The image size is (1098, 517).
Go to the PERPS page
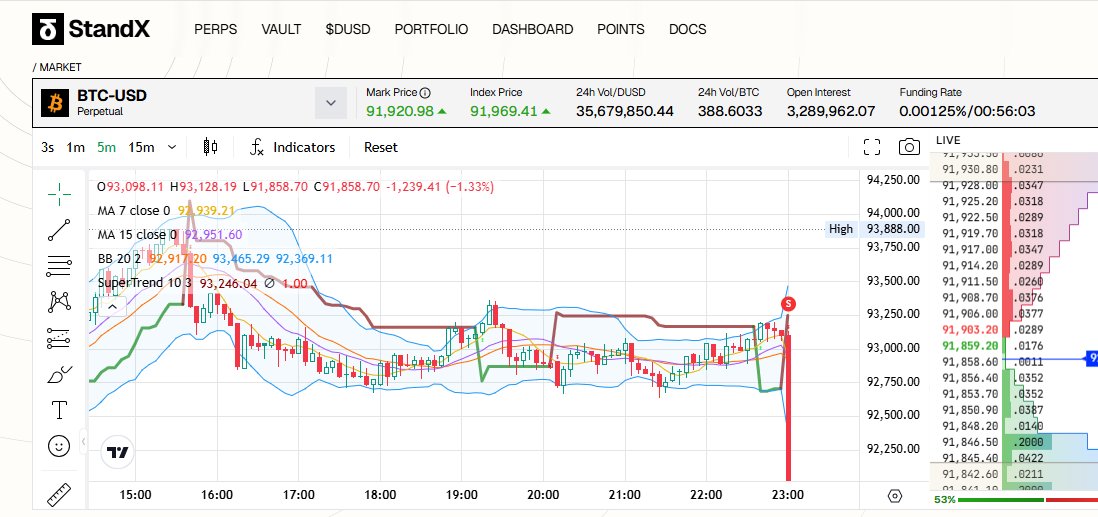(216, 29)
